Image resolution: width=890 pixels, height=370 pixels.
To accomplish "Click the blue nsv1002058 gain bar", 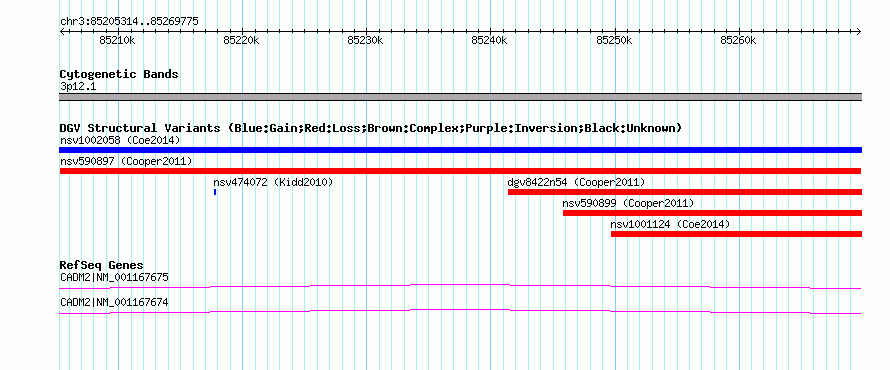I will coord(460,150).
